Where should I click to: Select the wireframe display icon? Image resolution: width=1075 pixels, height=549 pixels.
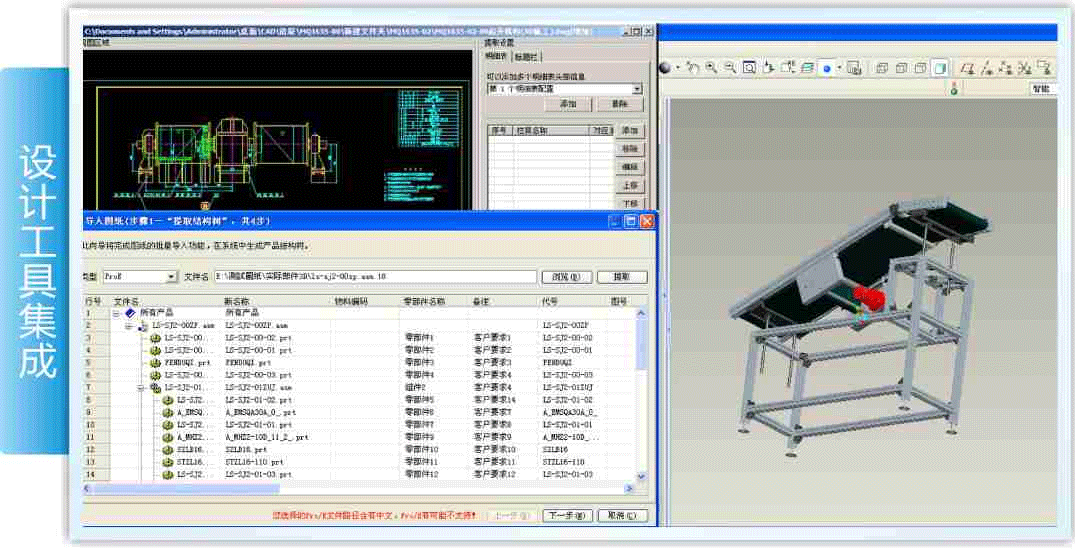click(x=882, y=68)
